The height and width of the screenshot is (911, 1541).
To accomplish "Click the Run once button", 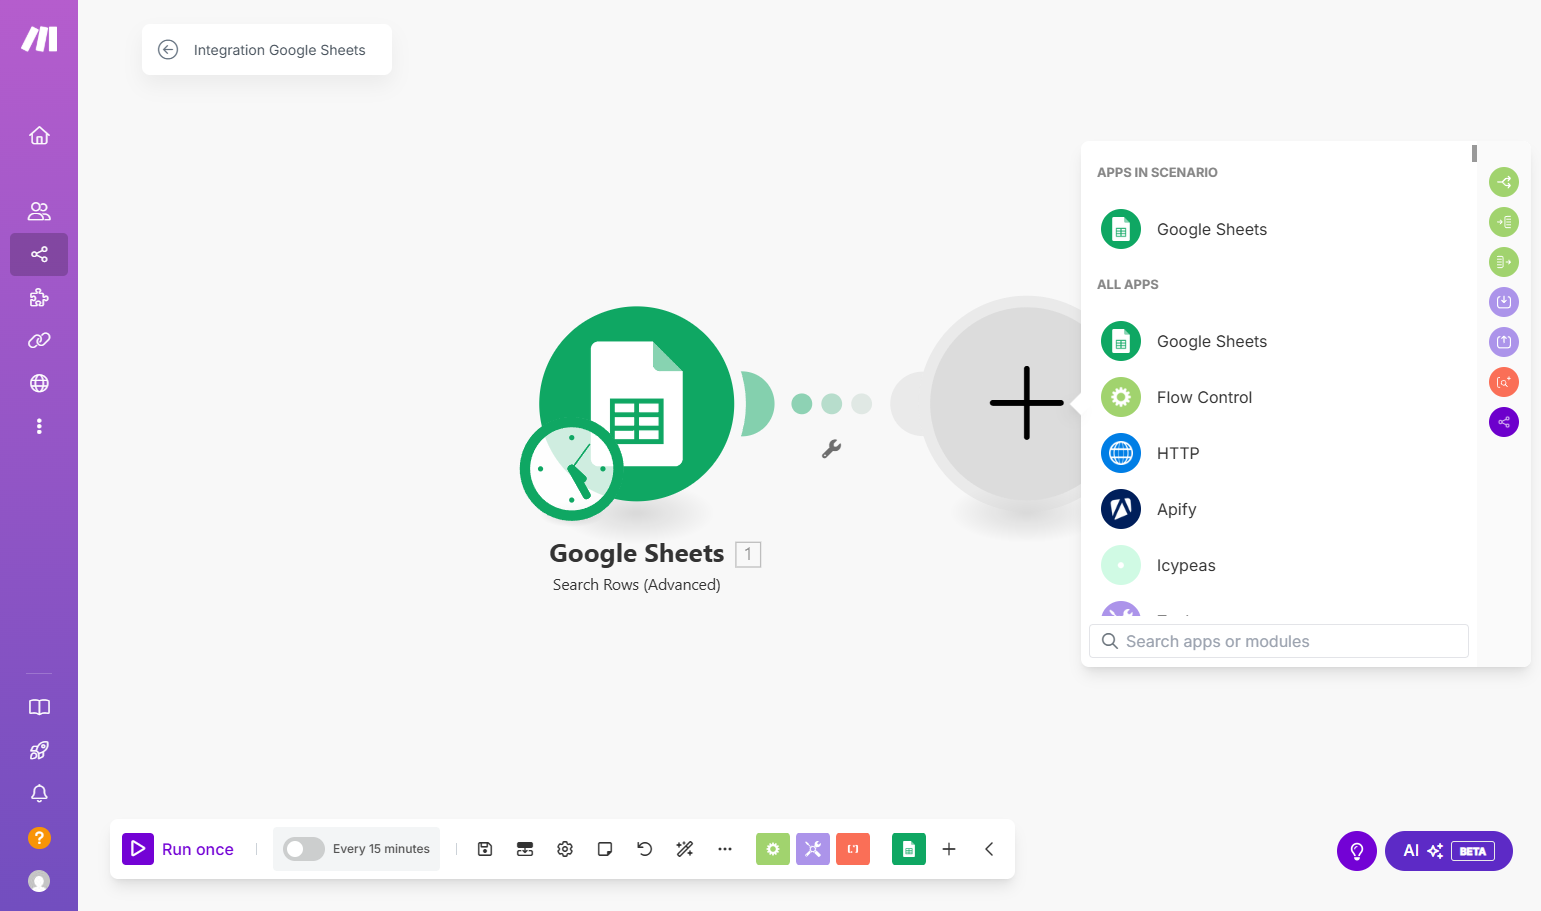I will pos(178,849).
